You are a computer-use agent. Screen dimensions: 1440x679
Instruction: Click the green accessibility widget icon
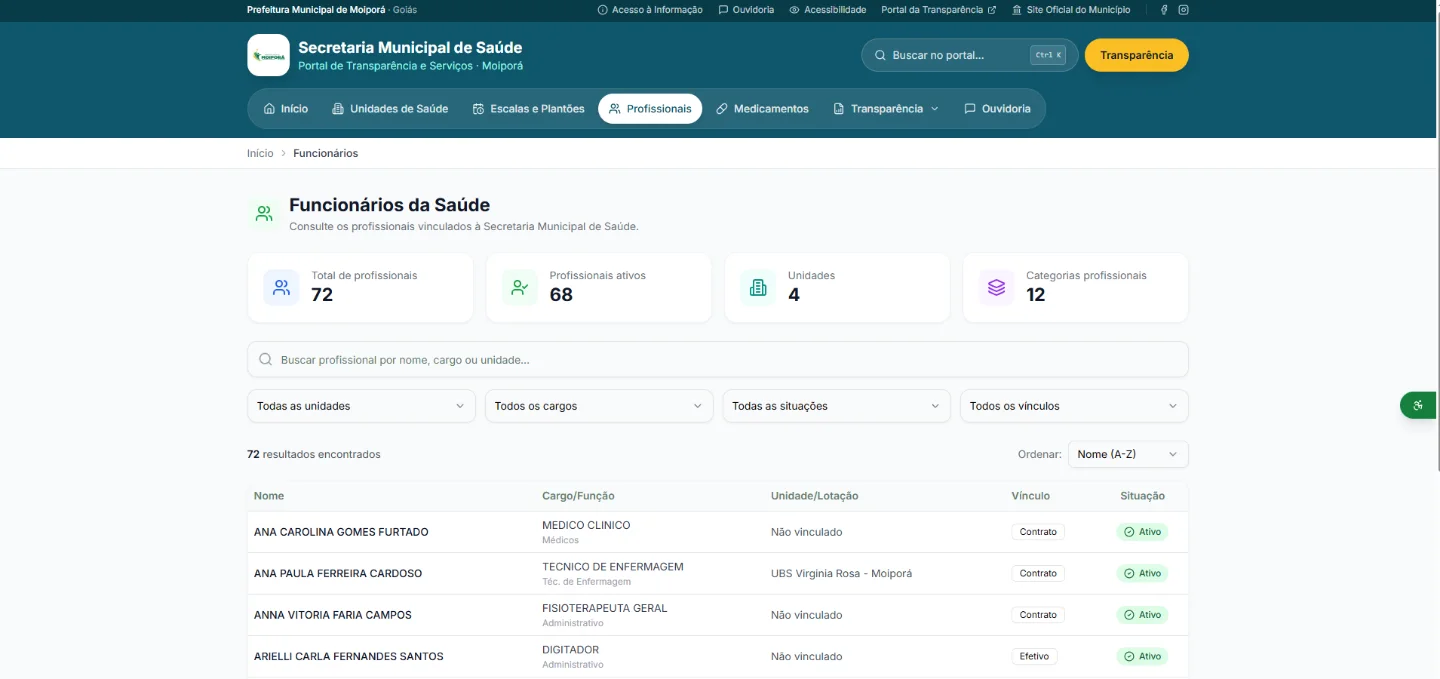[x=1418, y=406]
